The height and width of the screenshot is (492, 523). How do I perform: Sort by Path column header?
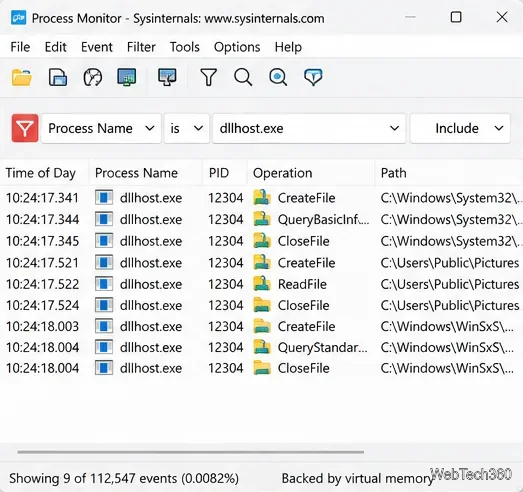pyautogui.click(x=449, y=173)
